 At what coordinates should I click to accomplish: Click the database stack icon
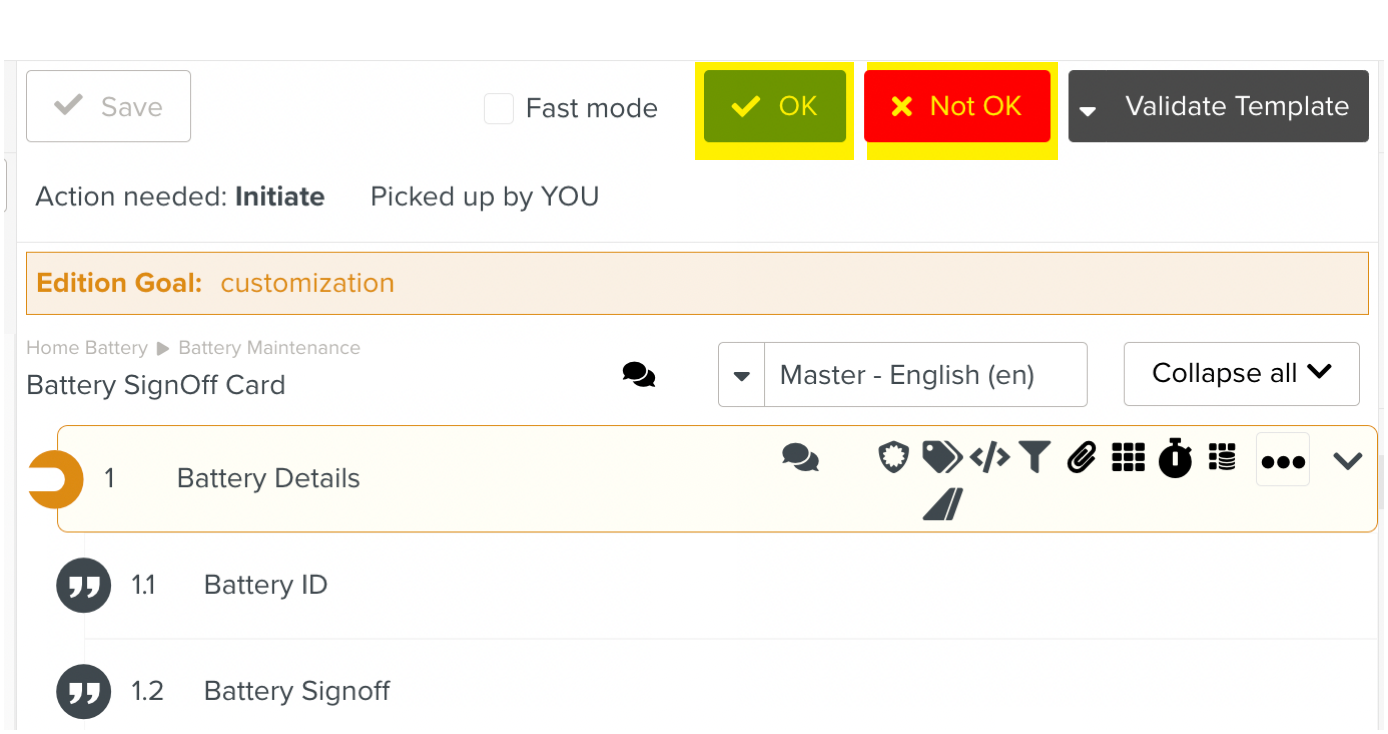pos(1222,458)
